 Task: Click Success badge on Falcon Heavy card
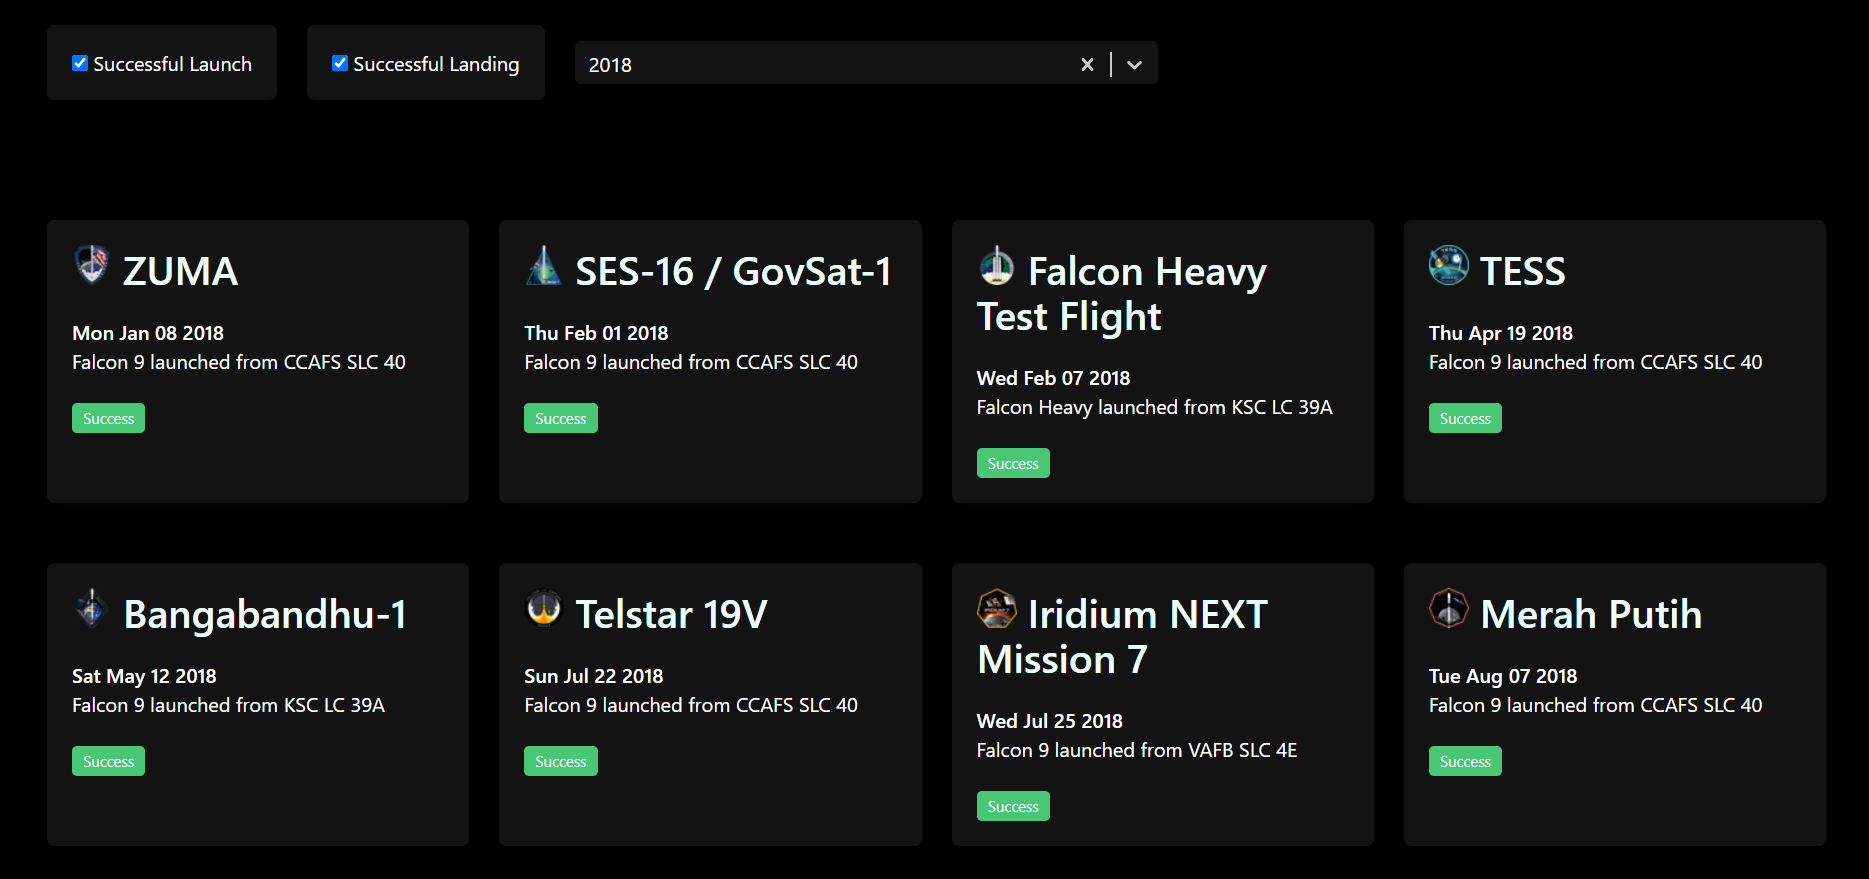(x=1013, y=463)
